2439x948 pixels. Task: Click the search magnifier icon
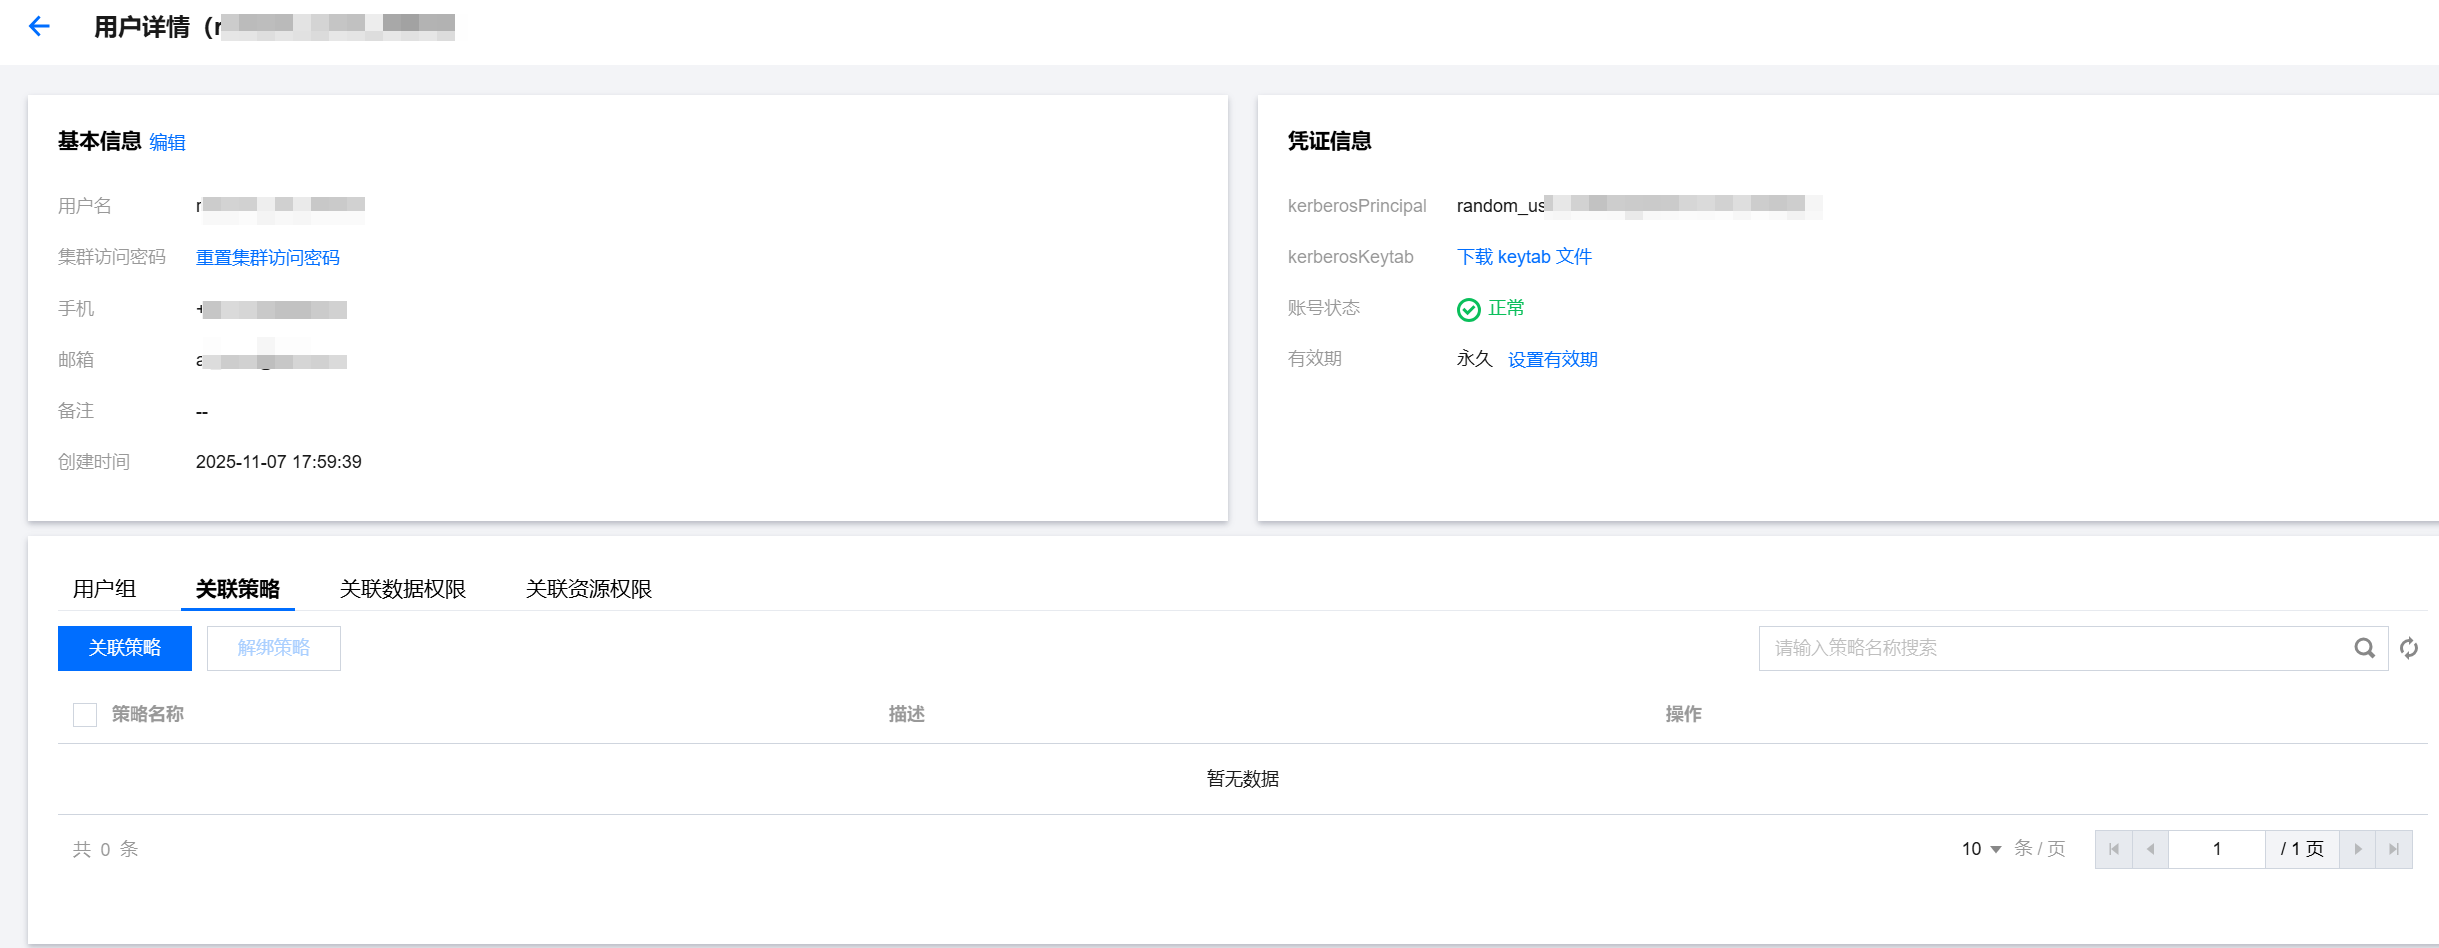pos(2364,648)
